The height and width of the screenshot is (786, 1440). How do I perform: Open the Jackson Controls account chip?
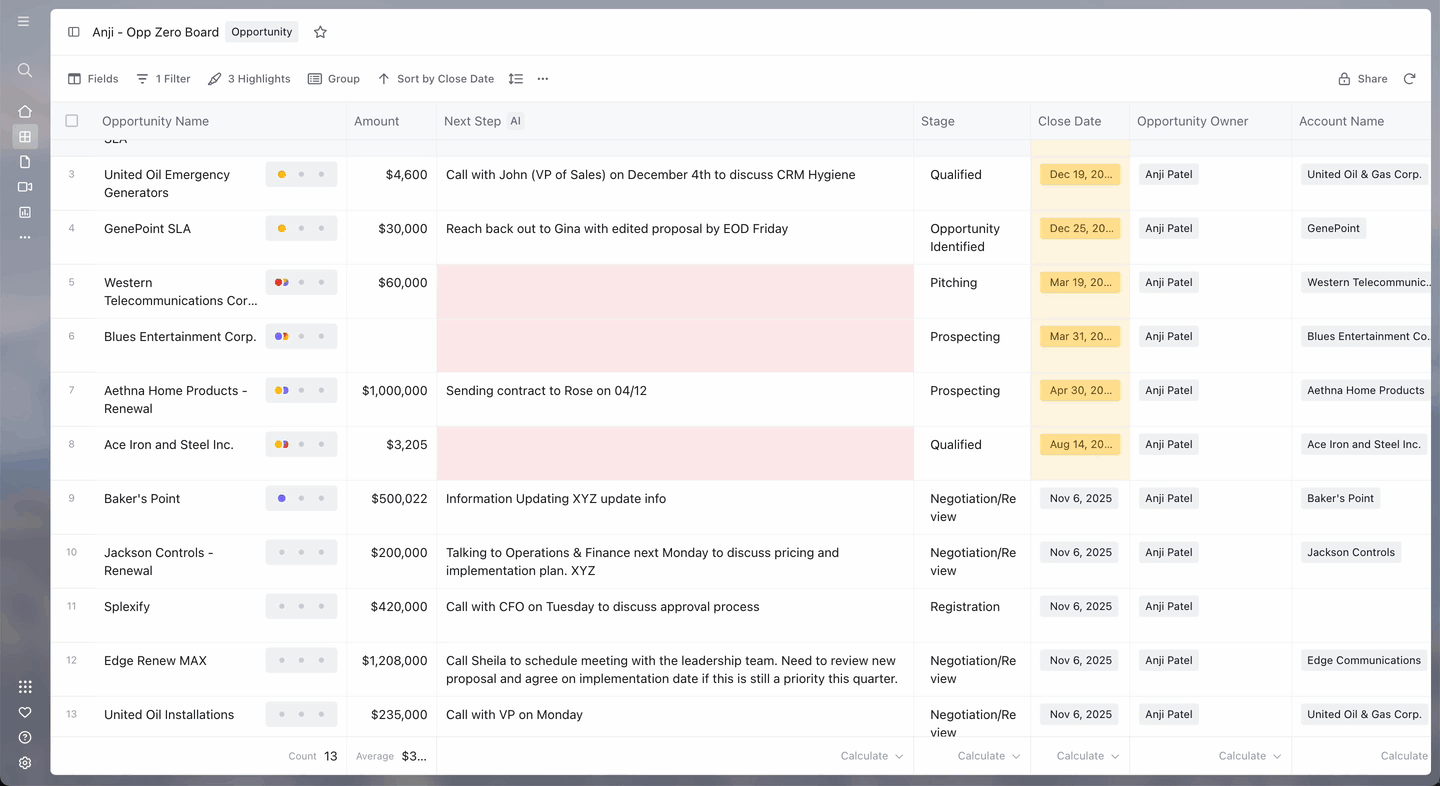pos(1351,552)
